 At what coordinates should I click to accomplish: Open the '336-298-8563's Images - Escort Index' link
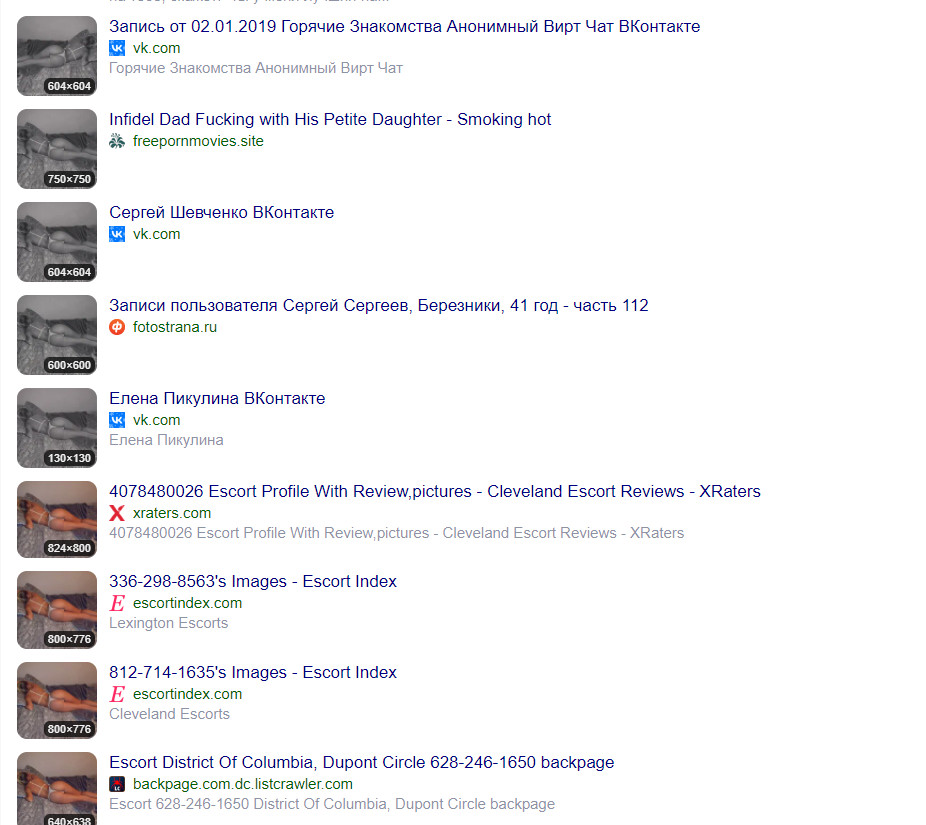tap(253, 582)
